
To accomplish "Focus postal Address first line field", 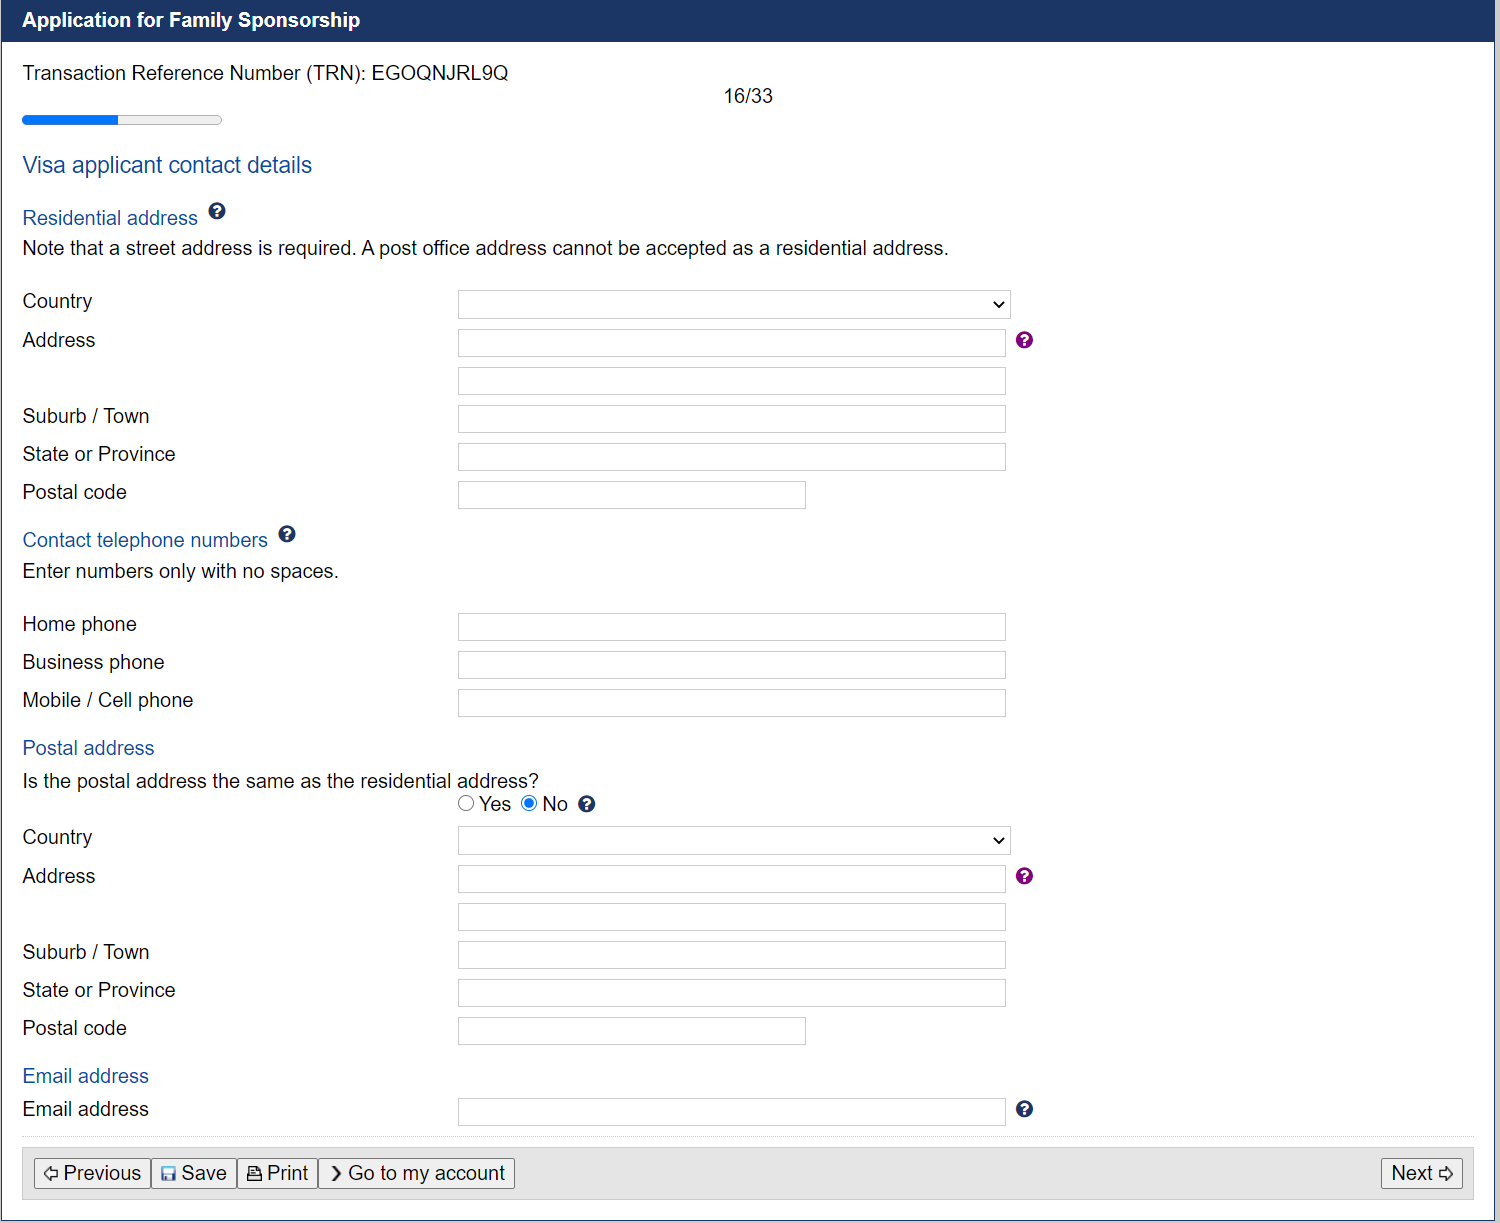I will click(732, 879).
